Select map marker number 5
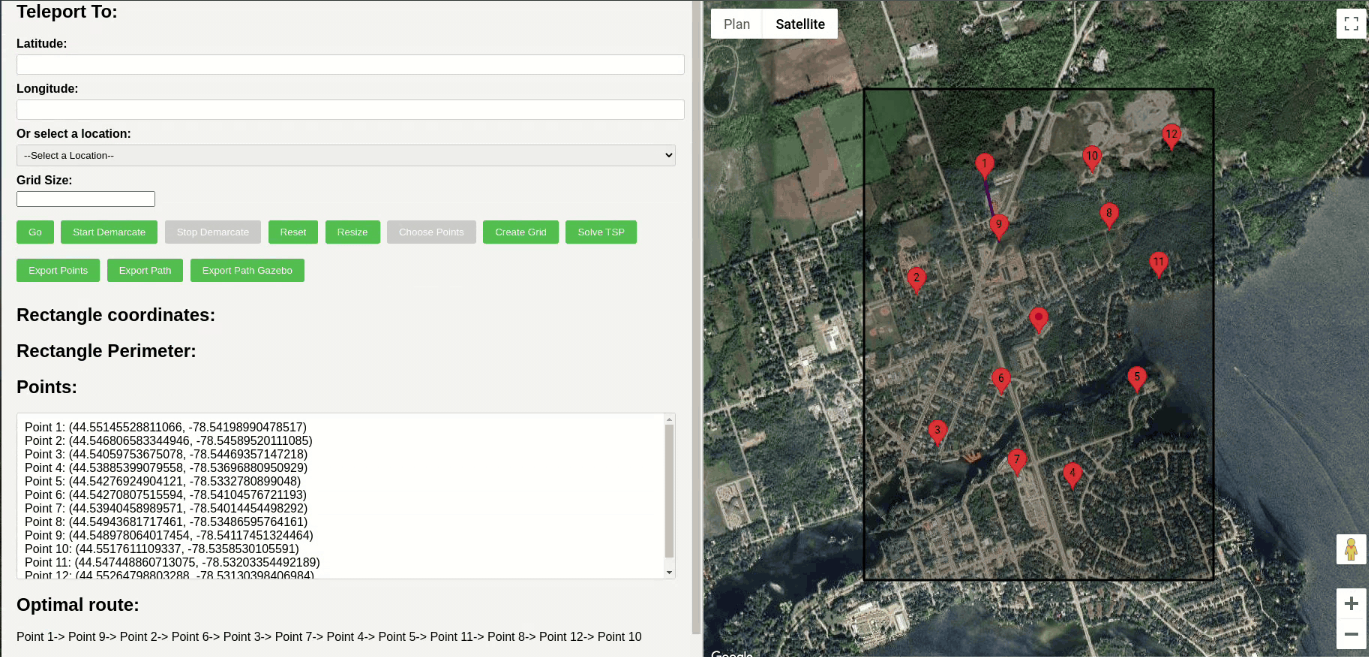Viewport: 1369px width, 657px height. tap(1136, 378)
